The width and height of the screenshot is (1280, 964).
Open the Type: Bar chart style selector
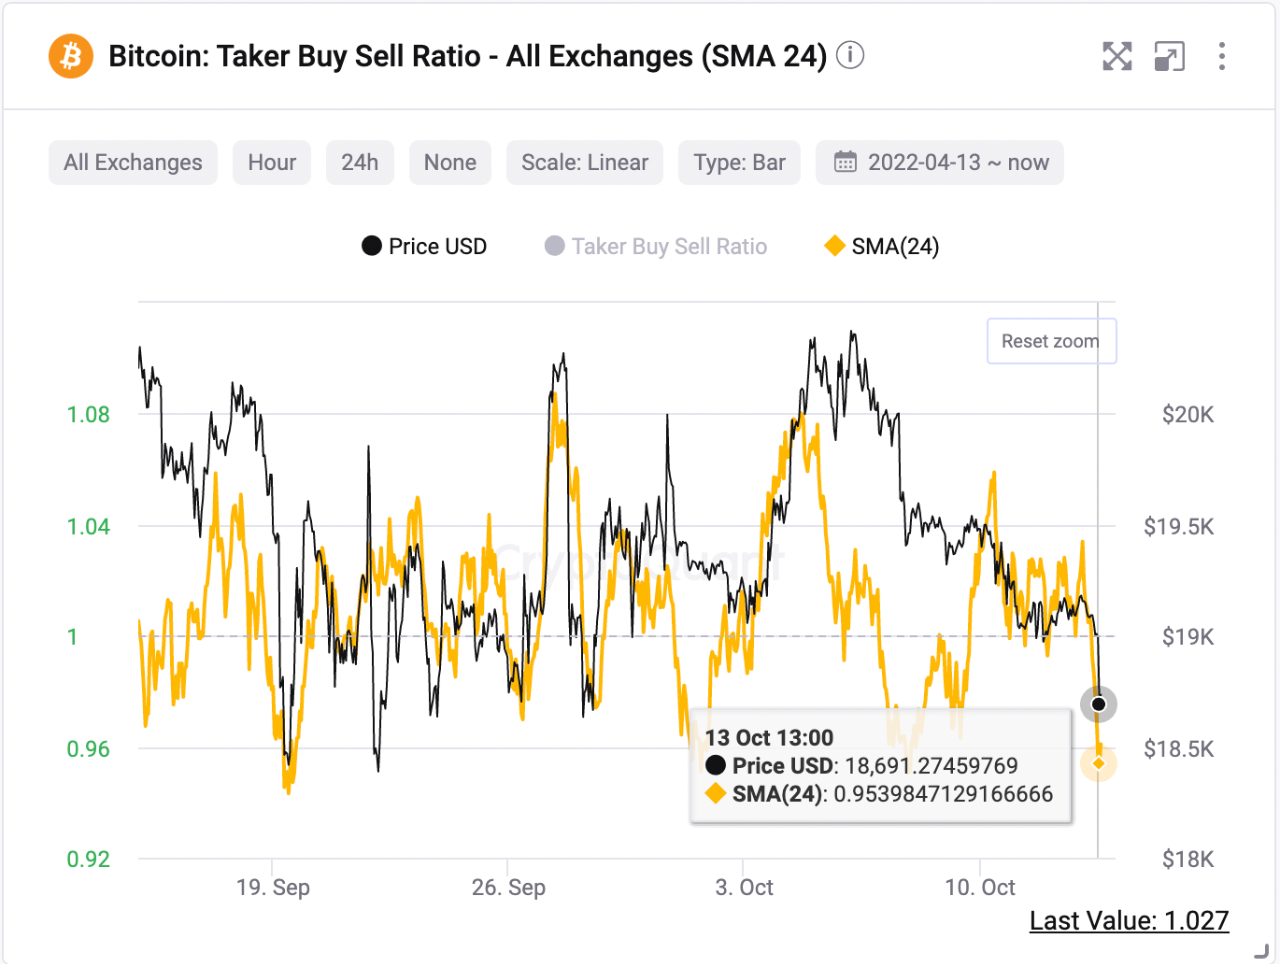click(739, 162)
